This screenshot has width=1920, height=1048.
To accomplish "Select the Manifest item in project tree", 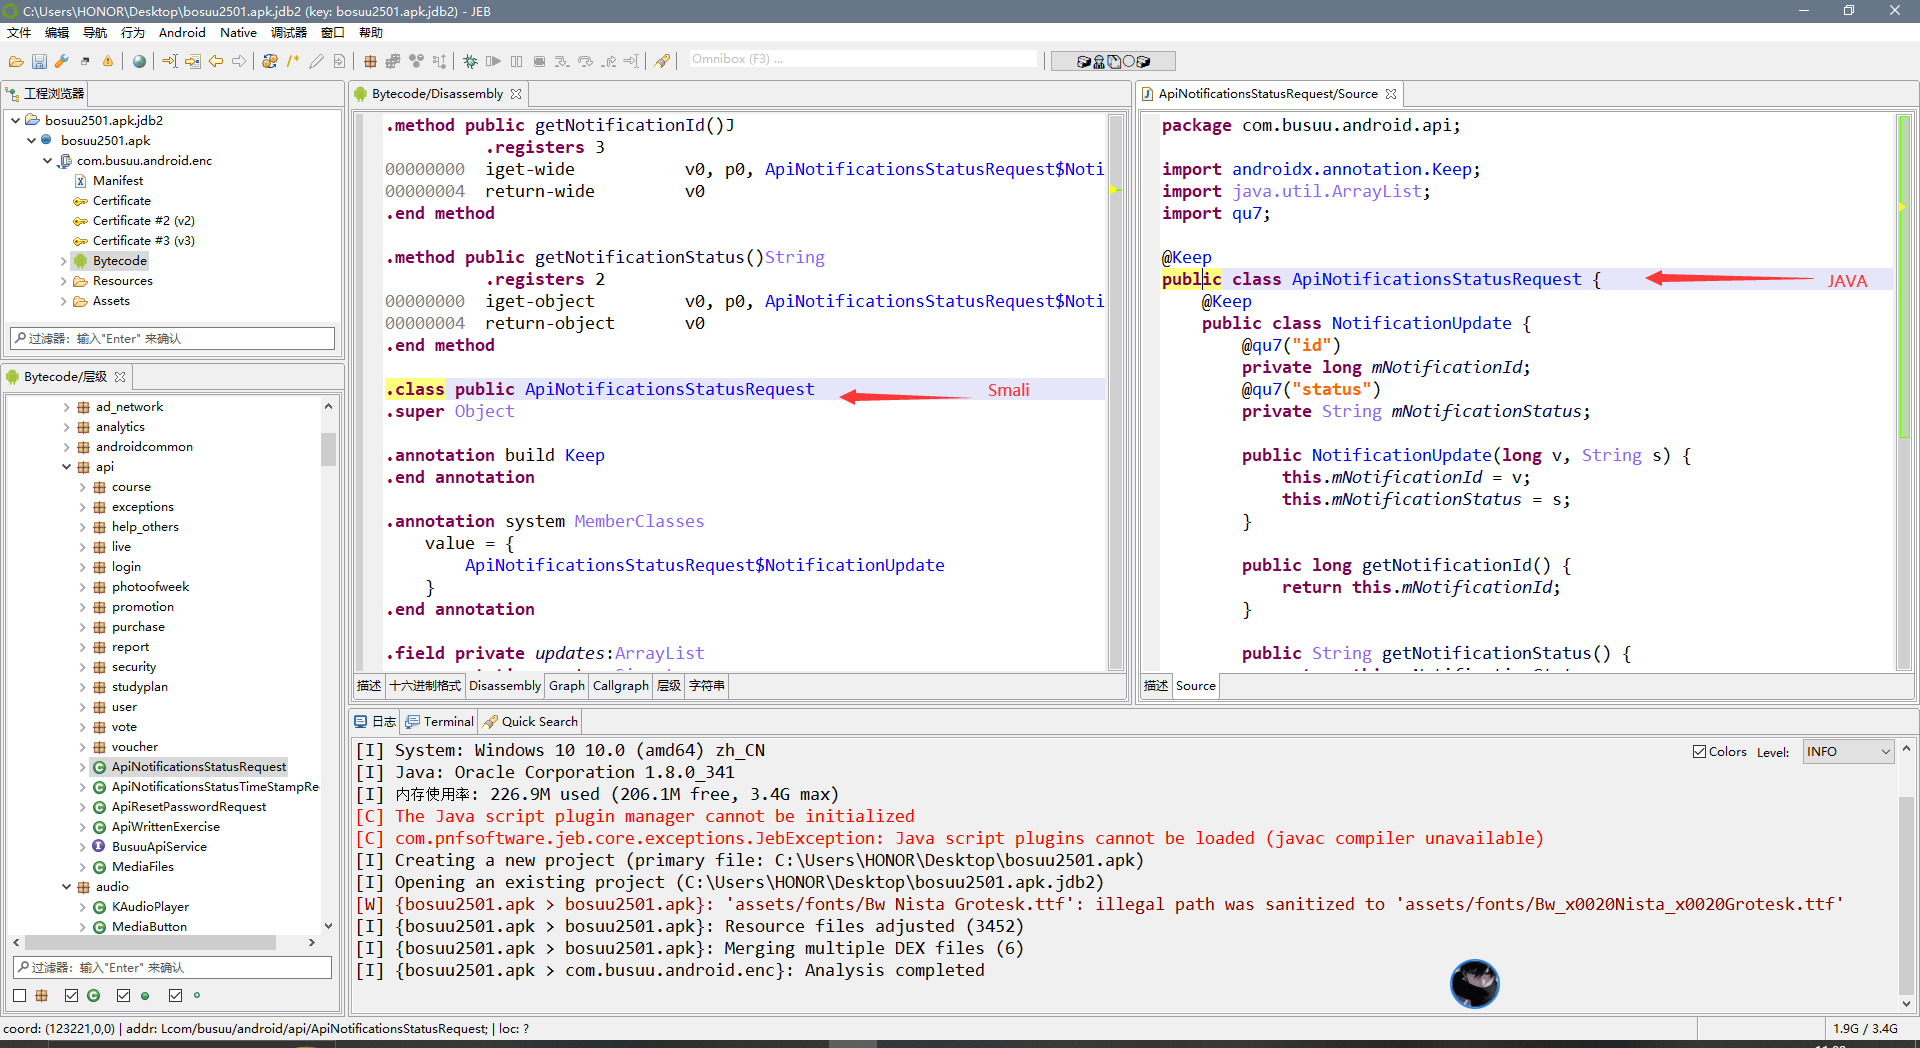I will pos(118,181).
